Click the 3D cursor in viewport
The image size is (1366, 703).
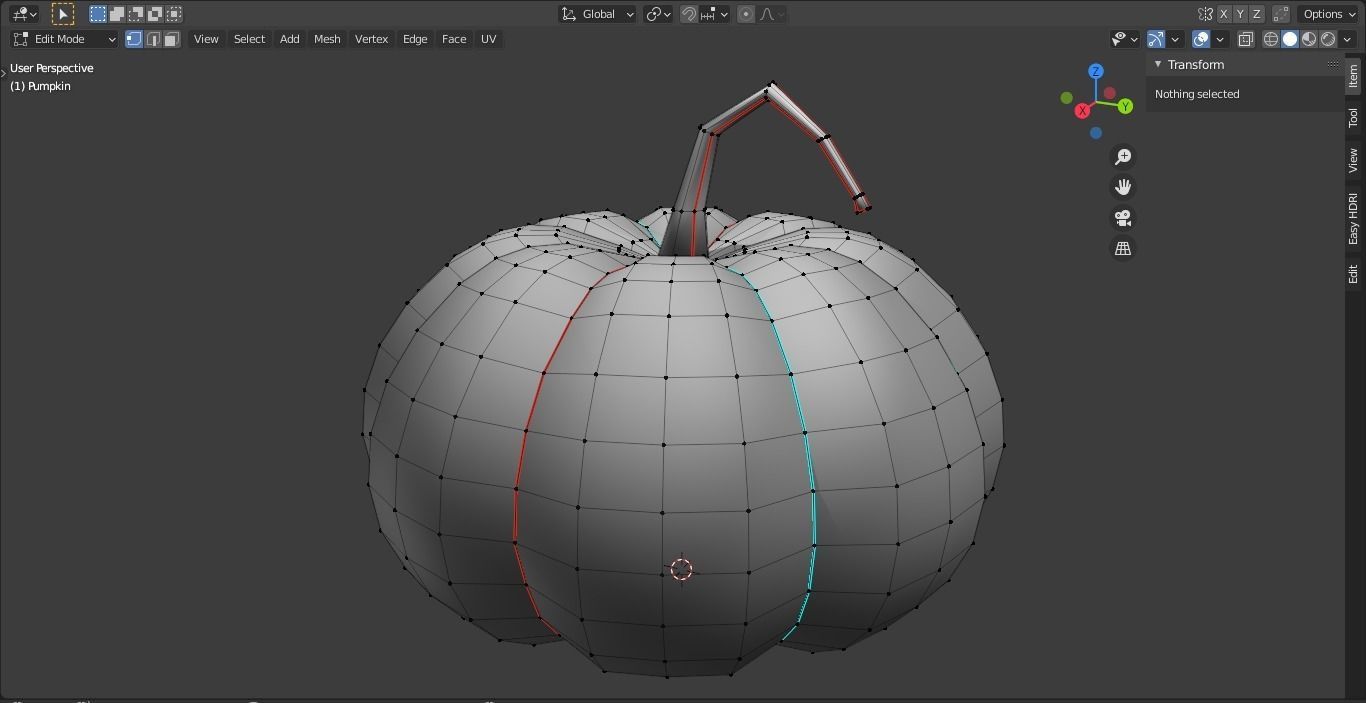(x=681, y=569)
